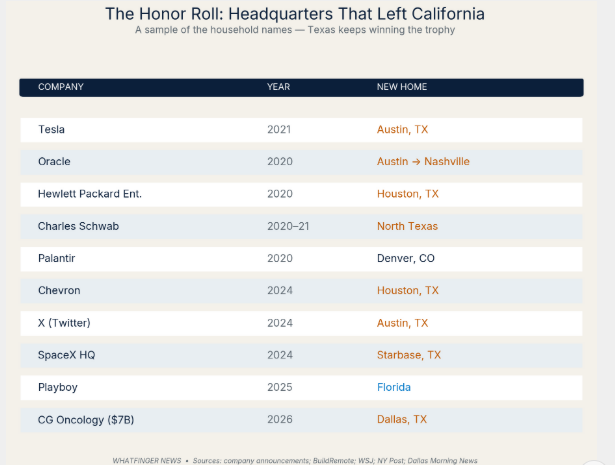Select the SpaceX HQ entry
This screenshot has width=615, height=465.
pos(67,355)
